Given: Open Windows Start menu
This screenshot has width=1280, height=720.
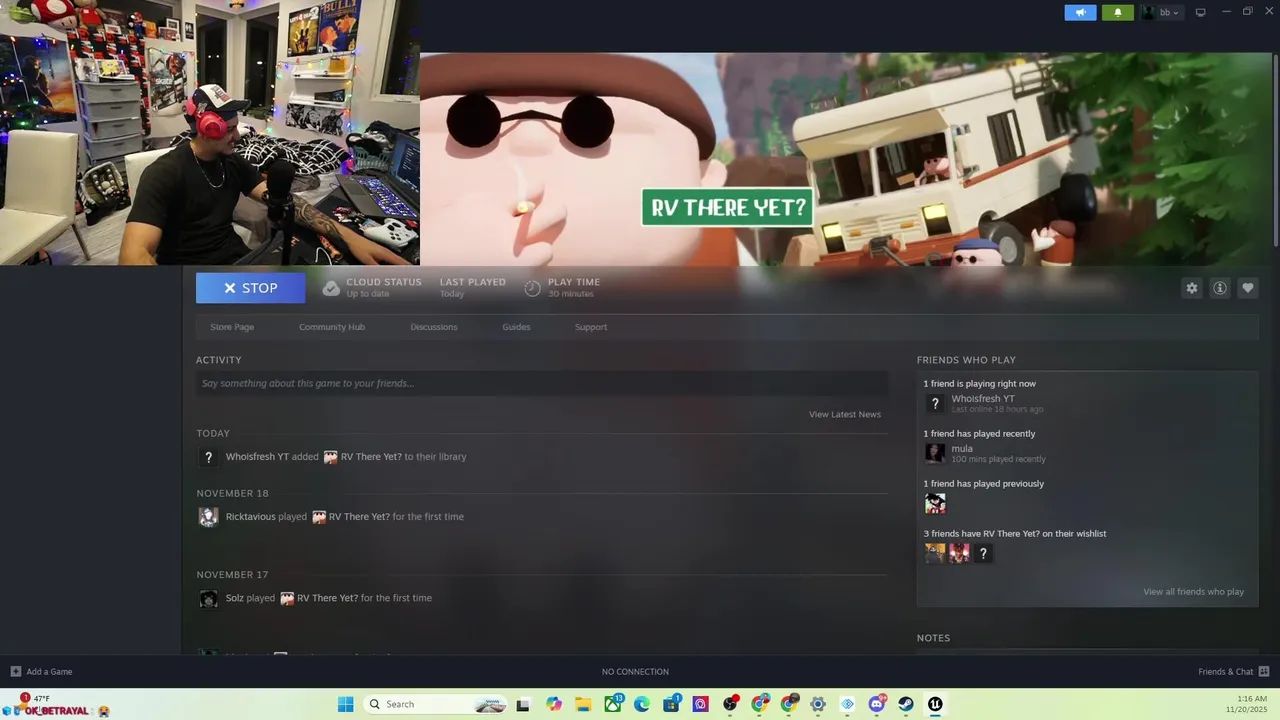Looking at the screenshot, I should [346, 704].
